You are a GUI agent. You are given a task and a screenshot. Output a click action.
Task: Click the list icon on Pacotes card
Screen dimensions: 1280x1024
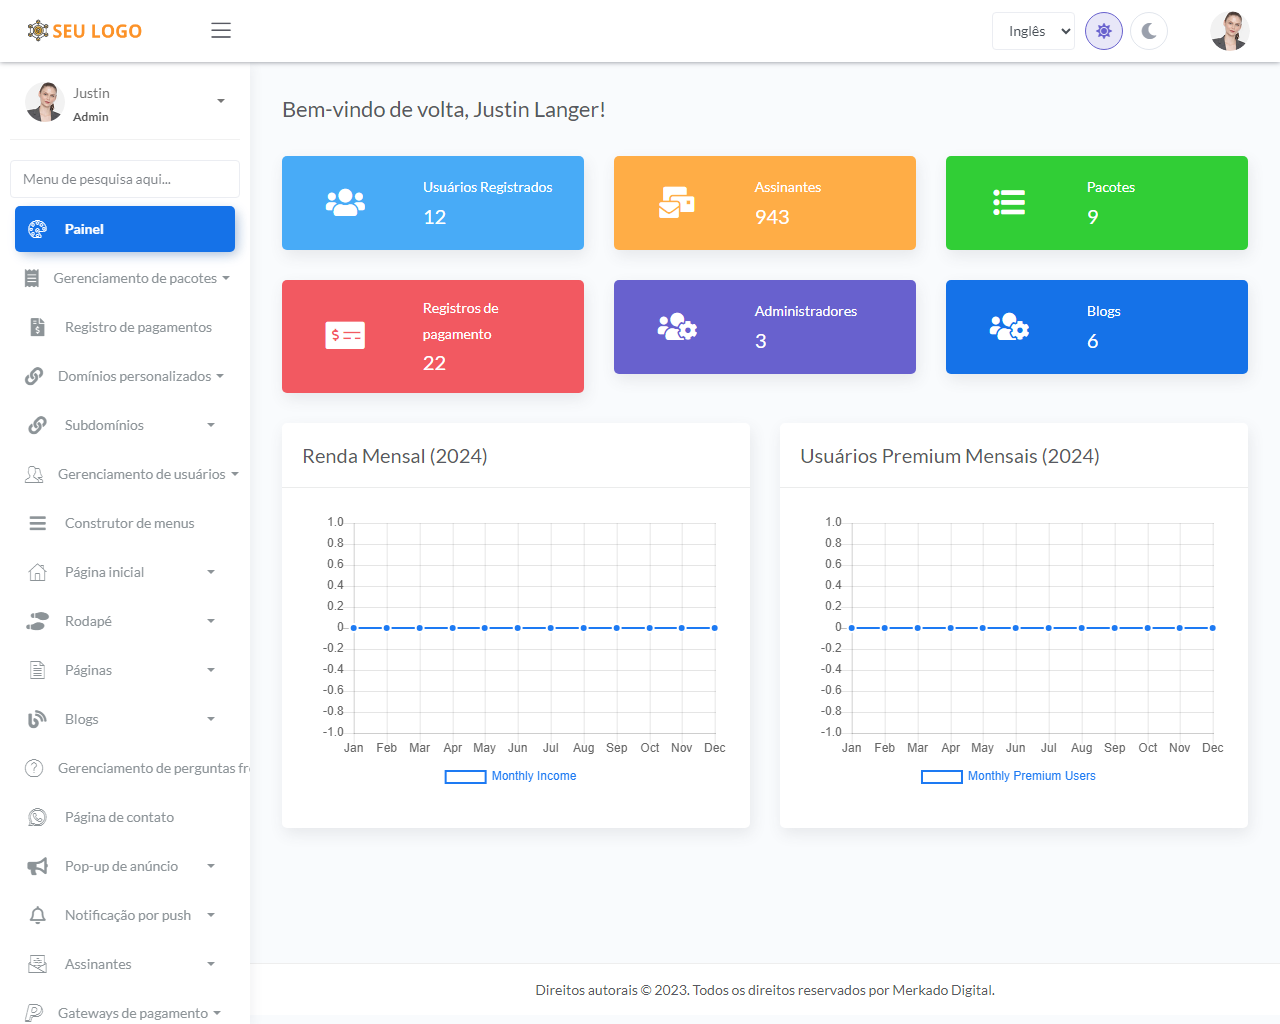pos(1009,203)
